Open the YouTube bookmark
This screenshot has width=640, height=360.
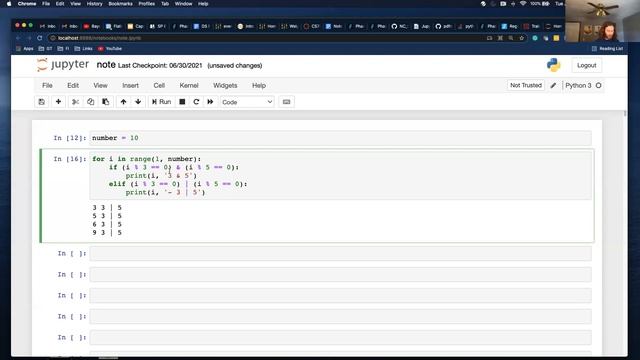tap(110, 49)
